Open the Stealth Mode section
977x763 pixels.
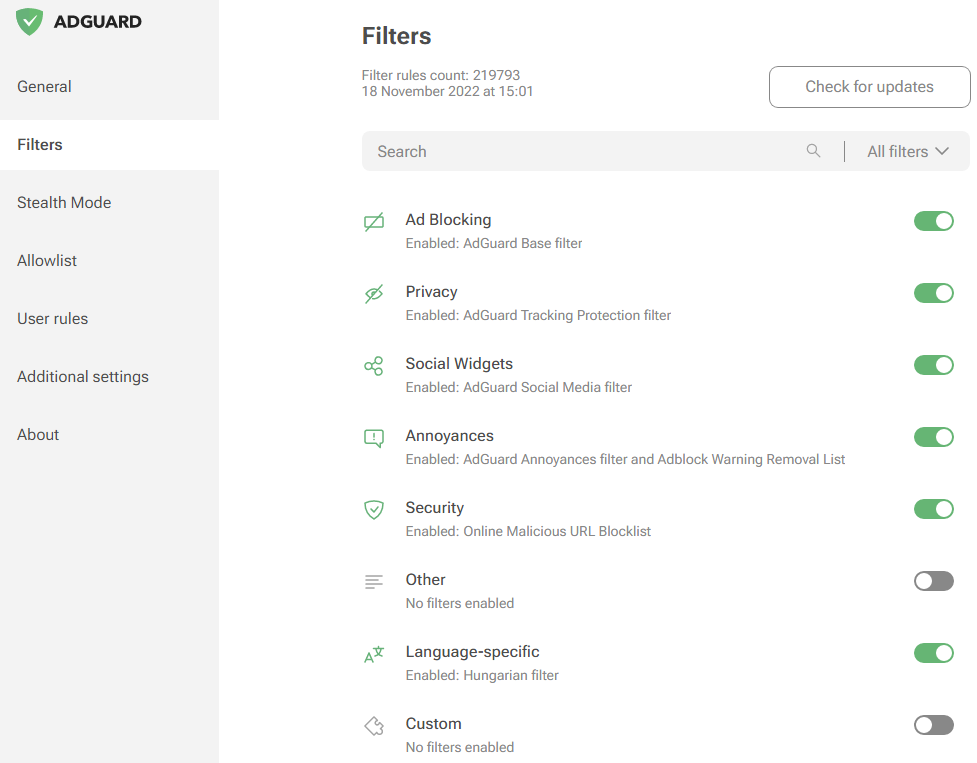click(64, 203)
